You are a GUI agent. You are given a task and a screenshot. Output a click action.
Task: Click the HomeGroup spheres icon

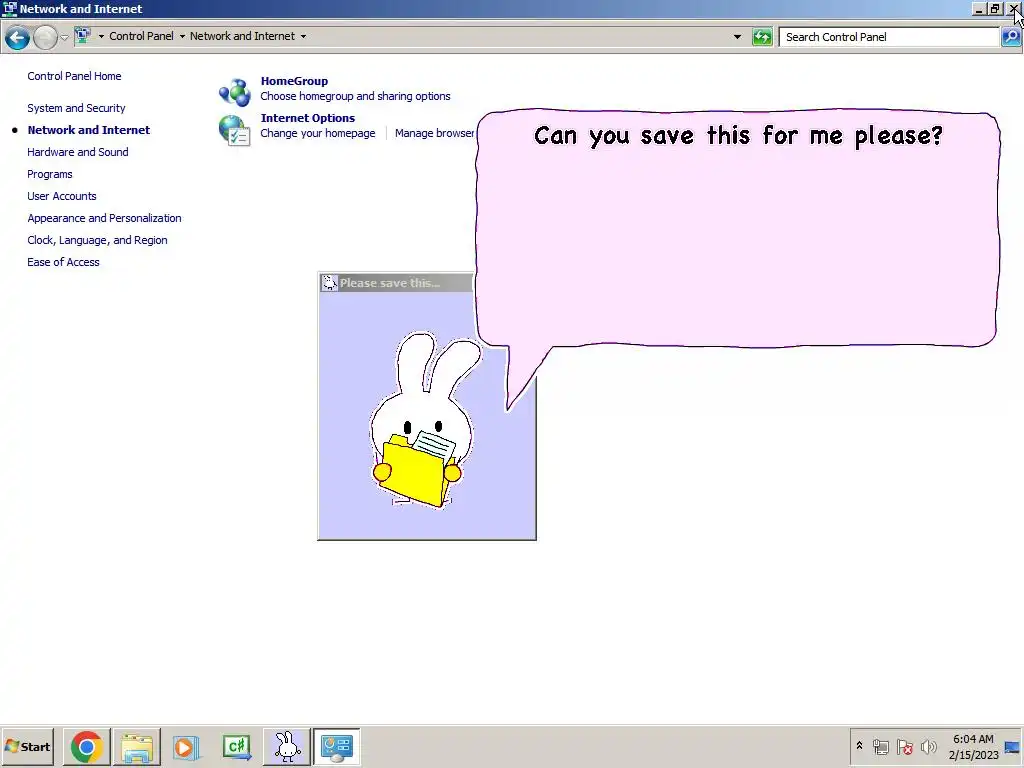(235, 91)
